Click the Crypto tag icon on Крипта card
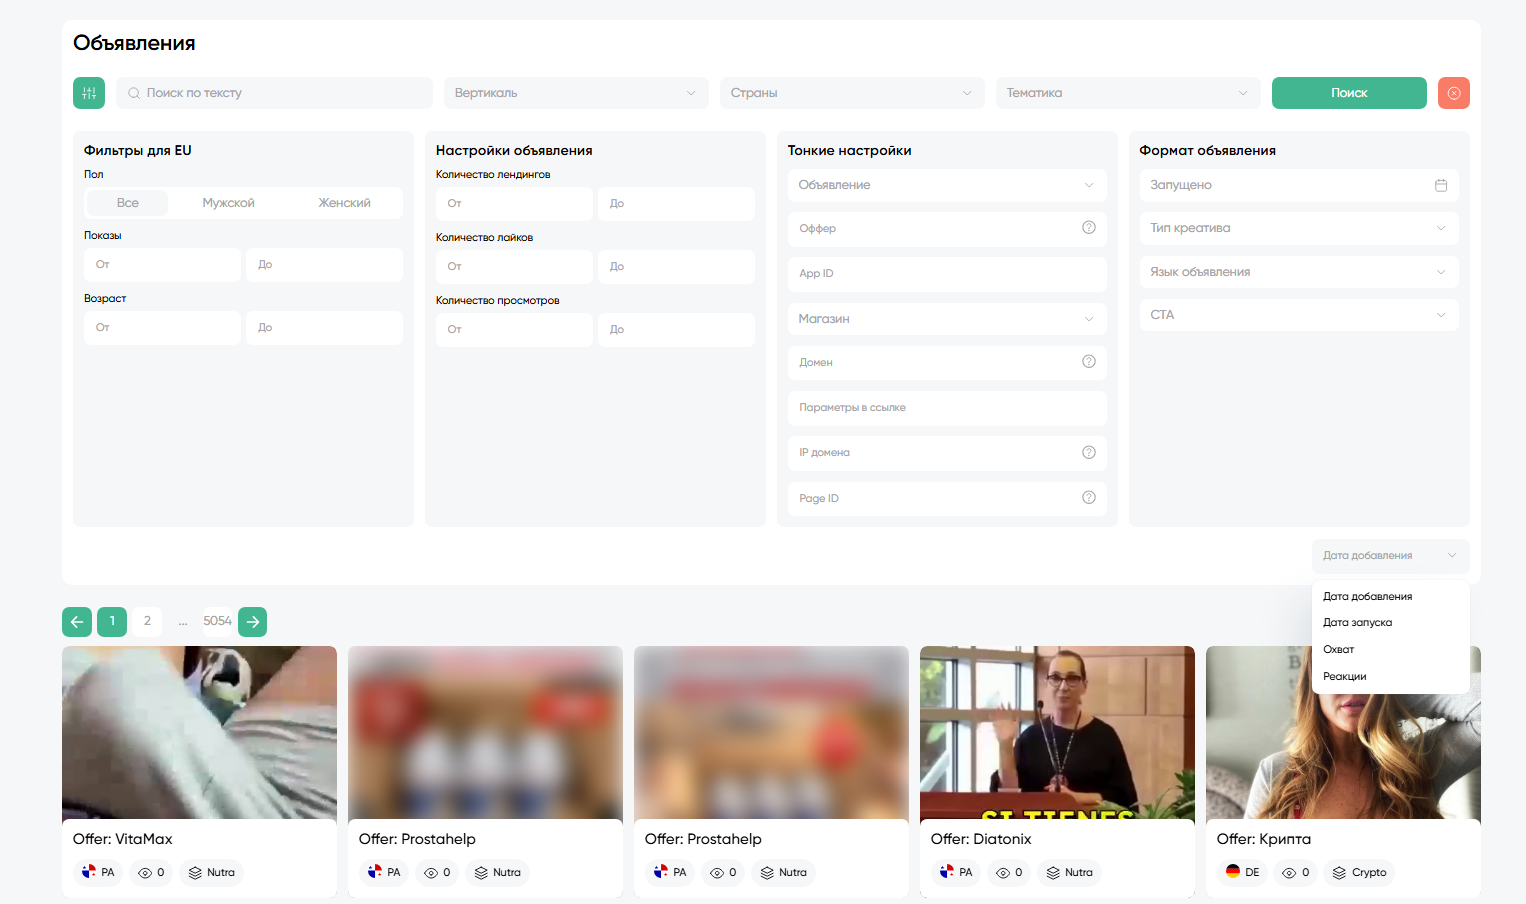This screenshot has height=904, width=1526. coord(1337,872)
